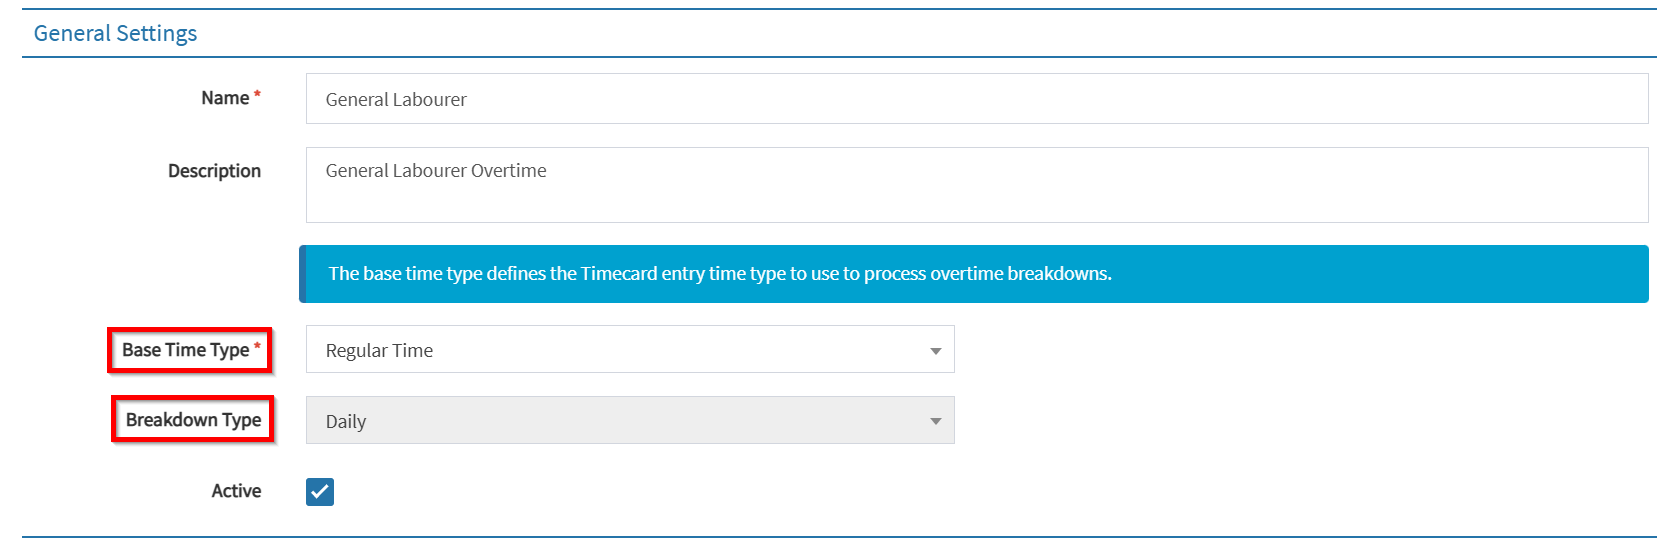Click the Base Time Type label
1680x546 pixels.
185,350
